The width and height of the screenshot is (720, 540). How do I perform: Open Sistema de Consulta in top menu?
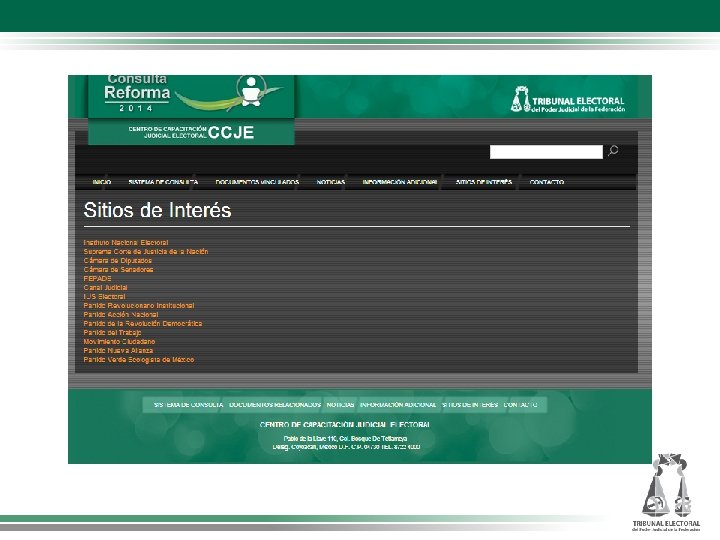tap(163, 182)
